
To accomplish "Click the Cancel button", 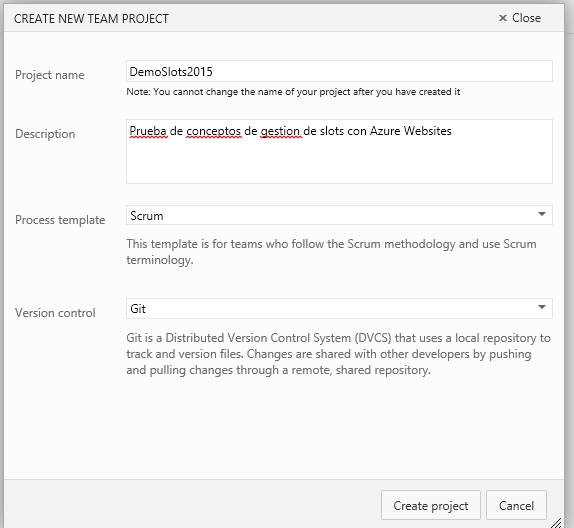I will click(x=516, y=505).
